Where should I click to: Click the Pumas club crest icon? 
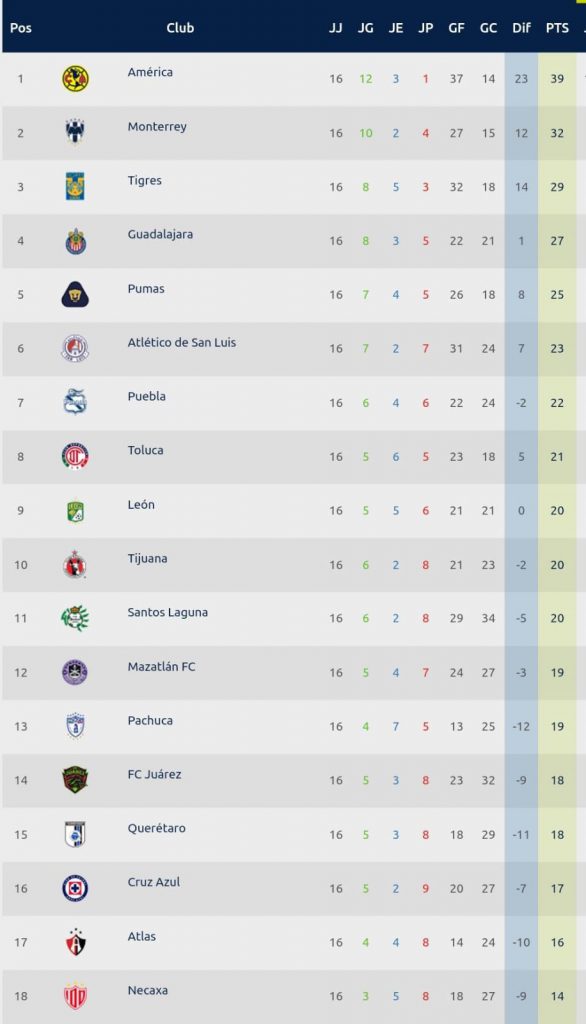75,295
